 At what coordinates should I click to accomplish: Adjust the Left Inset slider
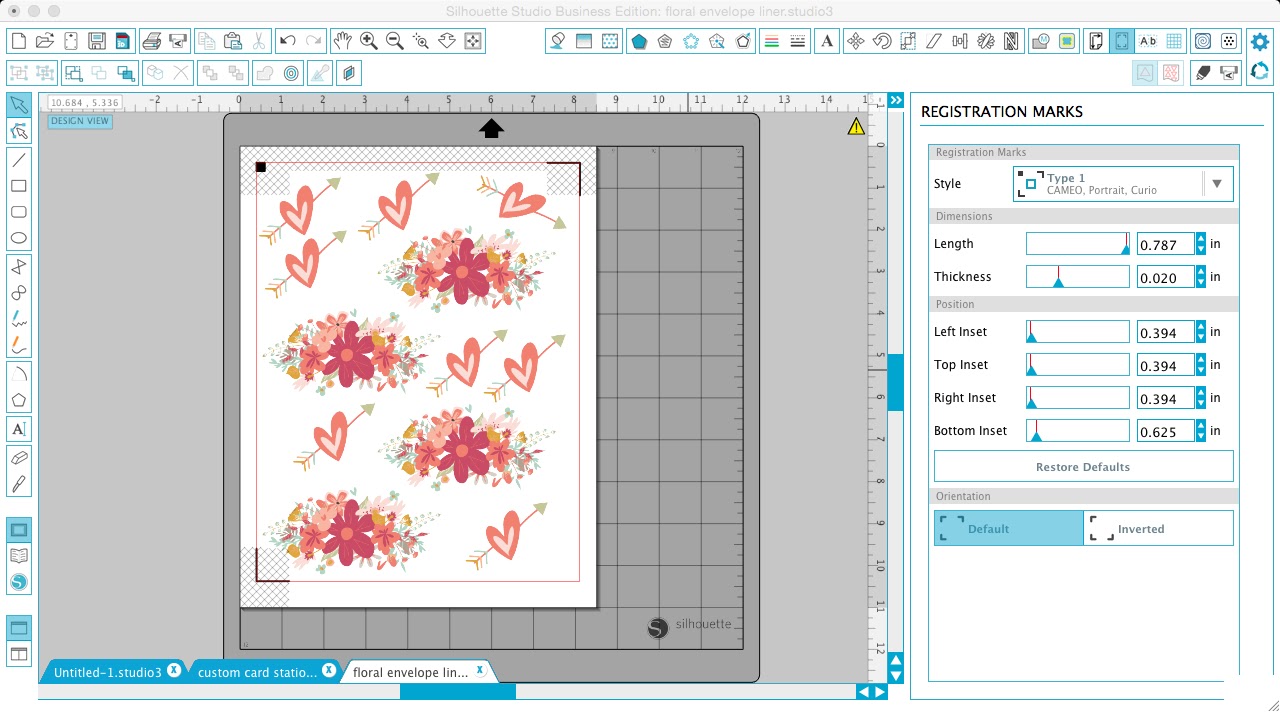pyautogui.click(x=1077, y=331)
